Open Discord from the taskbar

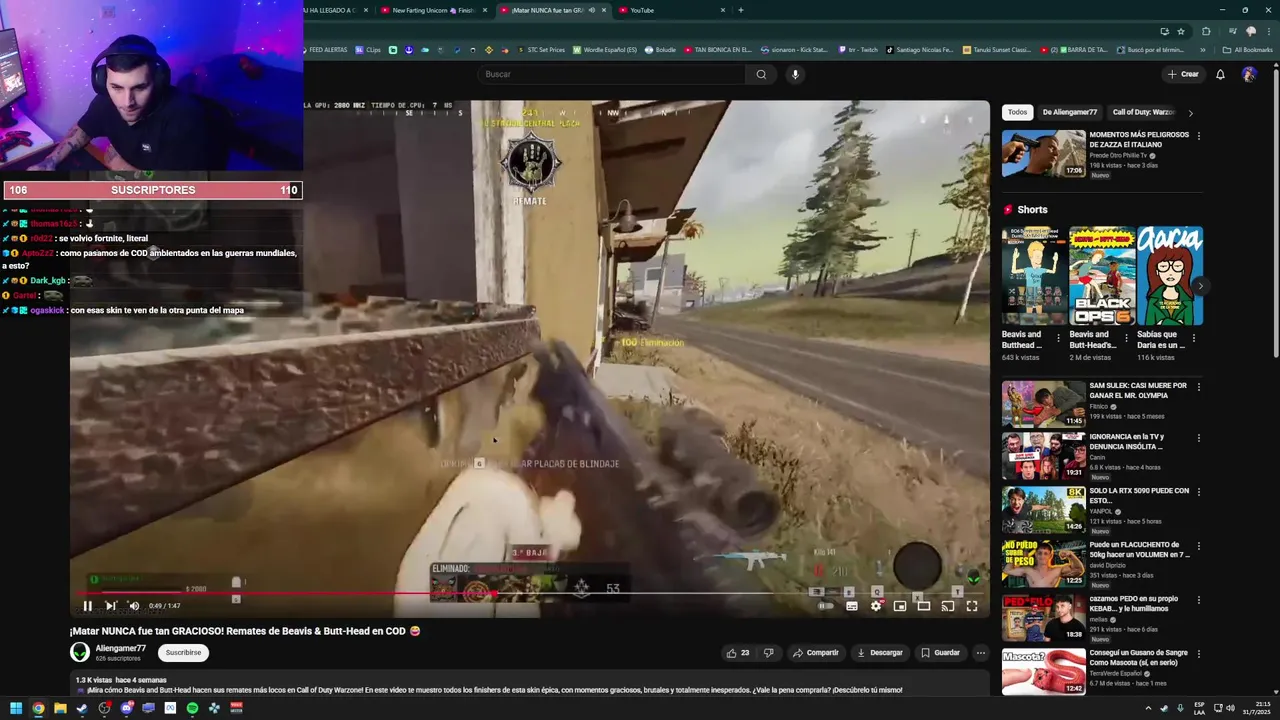[126, 708]
